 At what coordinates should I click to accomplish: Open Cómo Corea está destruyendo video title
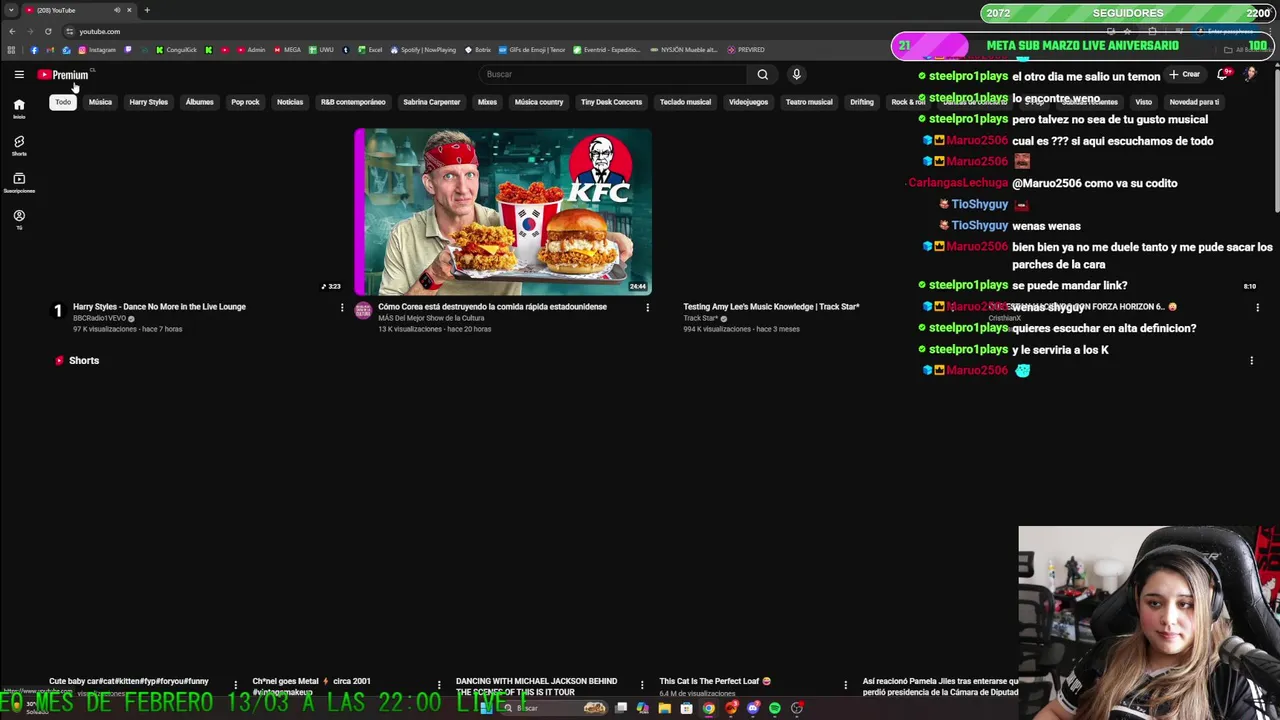(x=492, y=307)
